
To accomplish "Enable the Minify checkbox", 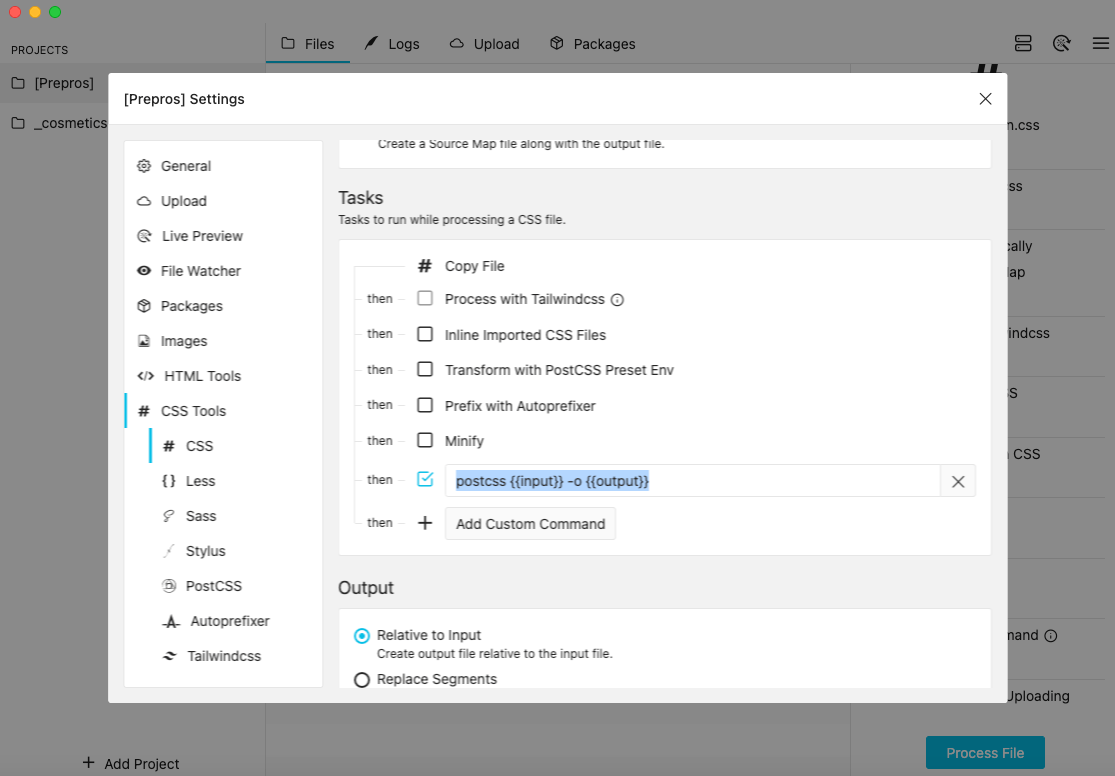I will (x=425, y=440).
